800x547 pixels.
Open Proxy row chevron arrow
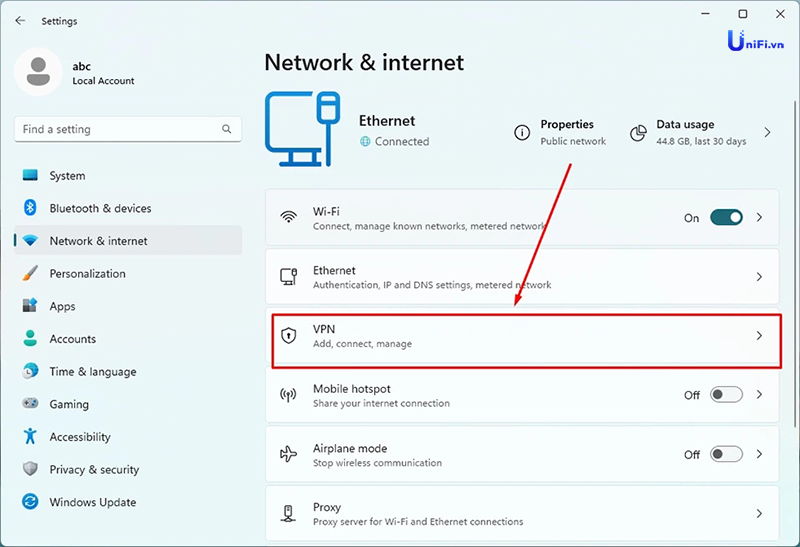[759, 513]
